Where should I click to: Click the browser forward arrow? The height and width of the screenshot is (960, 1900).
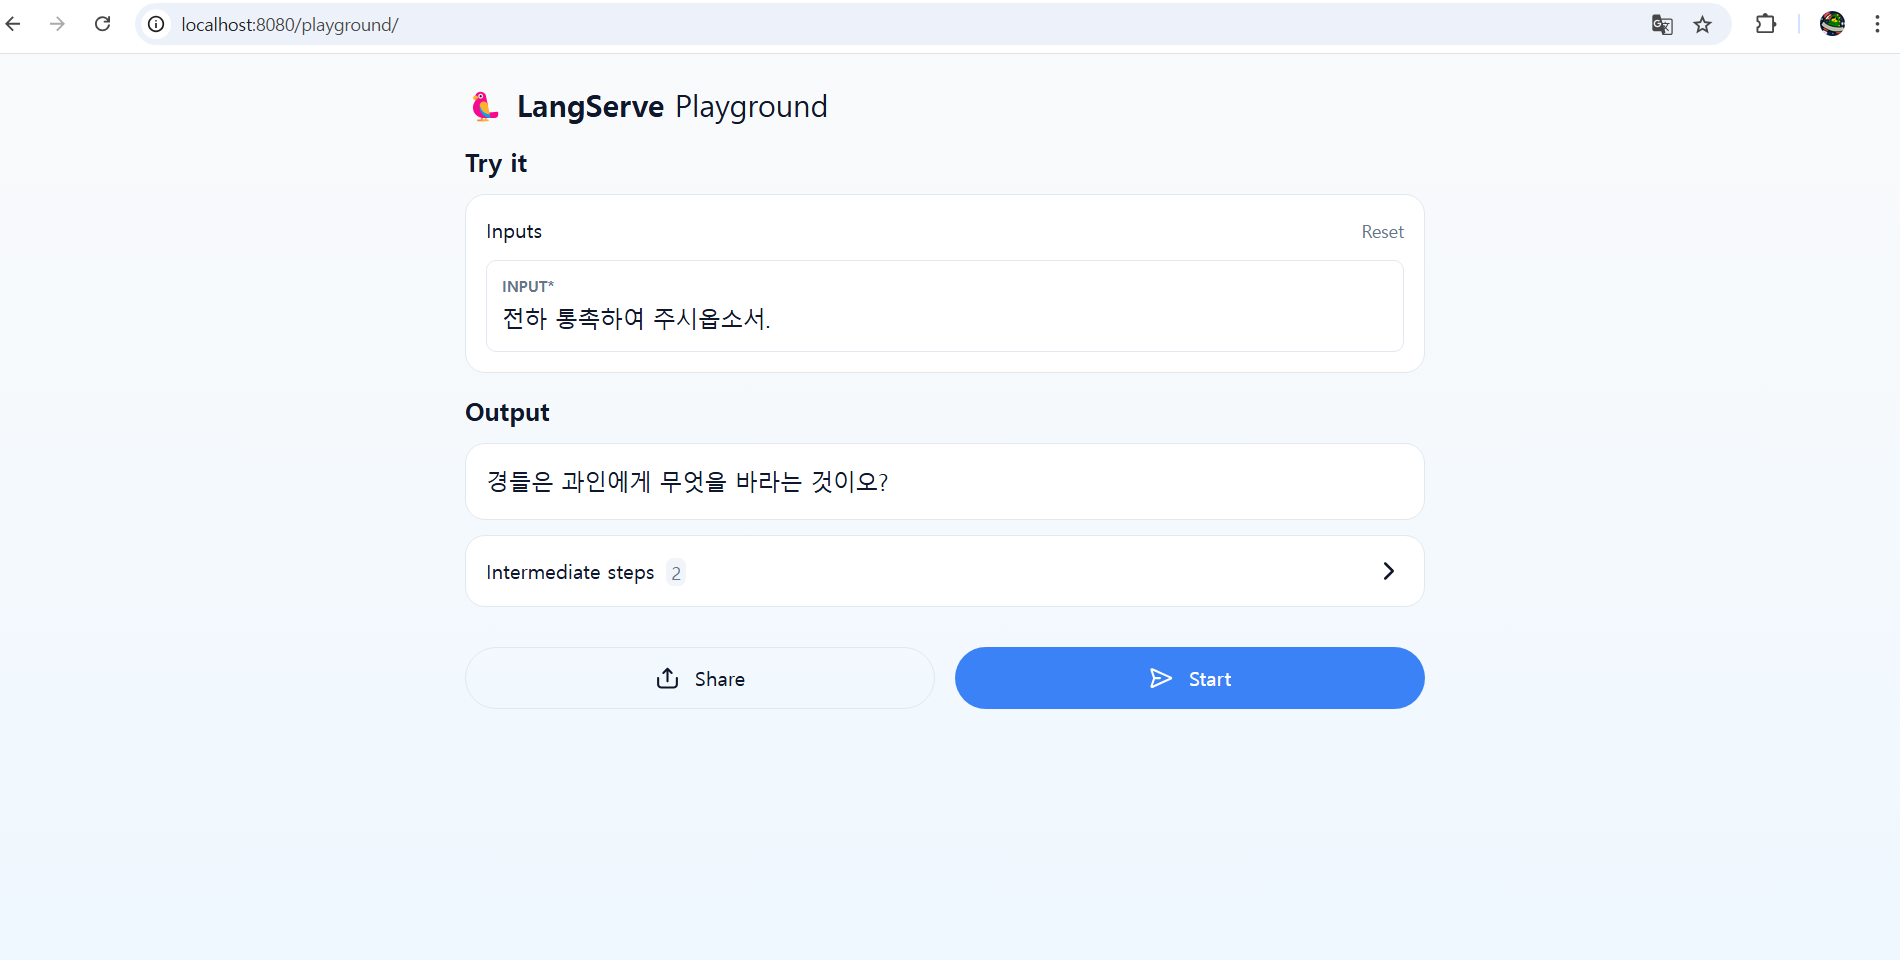(x=57, y=24)
